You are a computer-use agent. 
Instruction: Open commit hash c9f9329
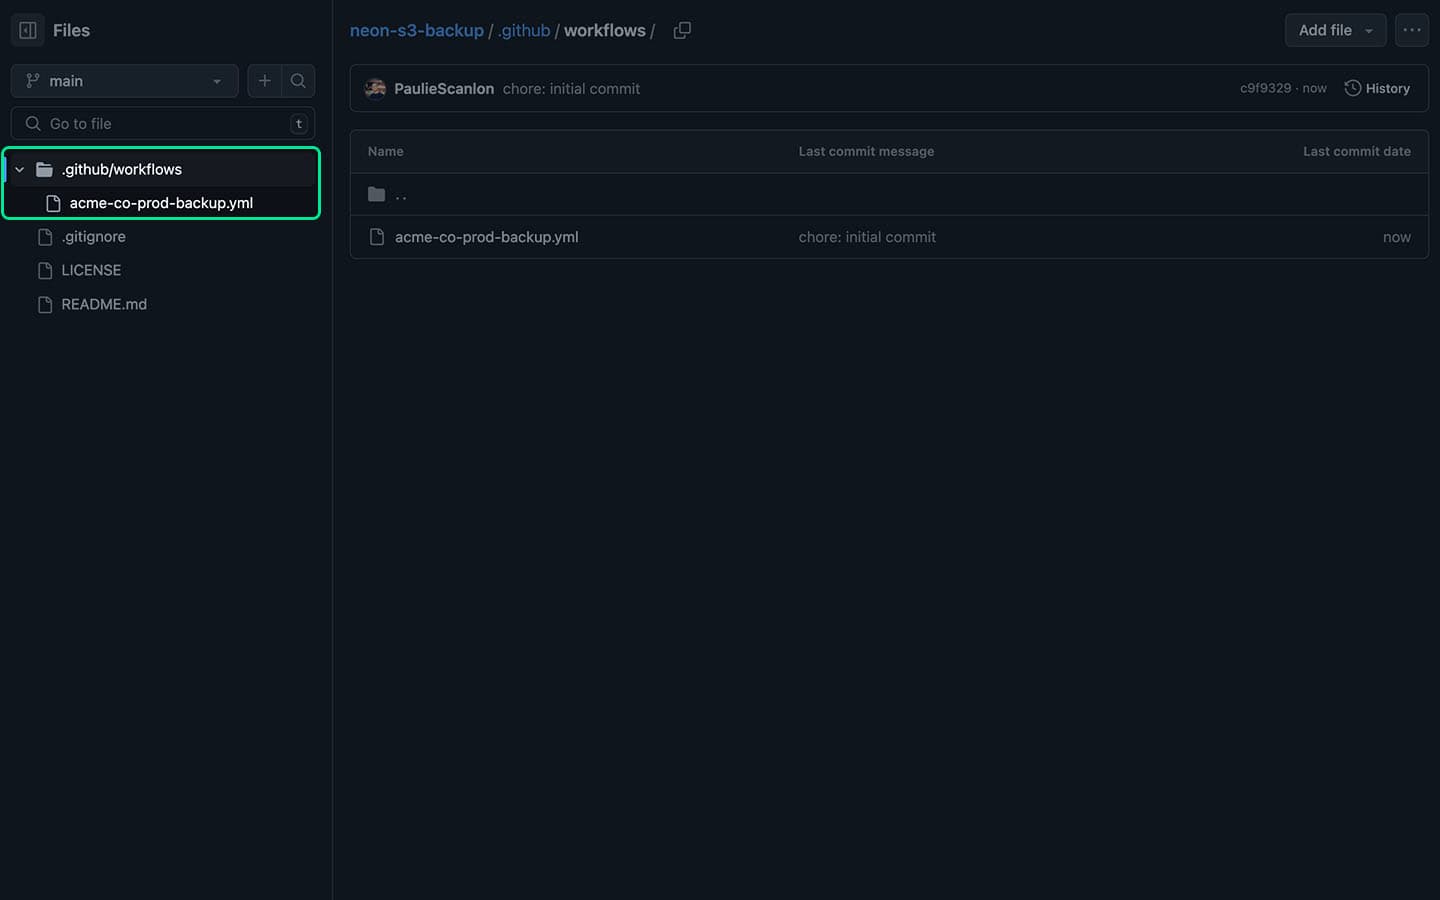click(x=1265, y=88)
